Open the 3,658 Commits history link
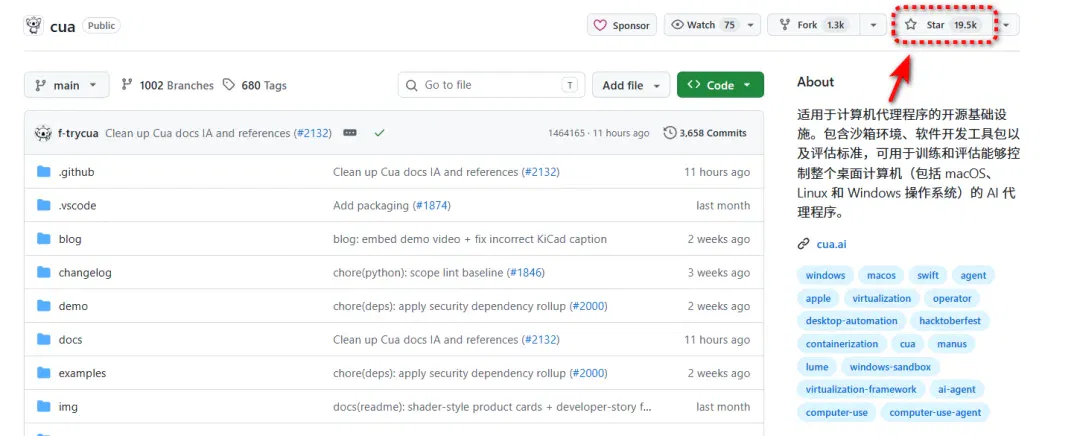This screenshot has width=1080, height=436. click(705, 133)
